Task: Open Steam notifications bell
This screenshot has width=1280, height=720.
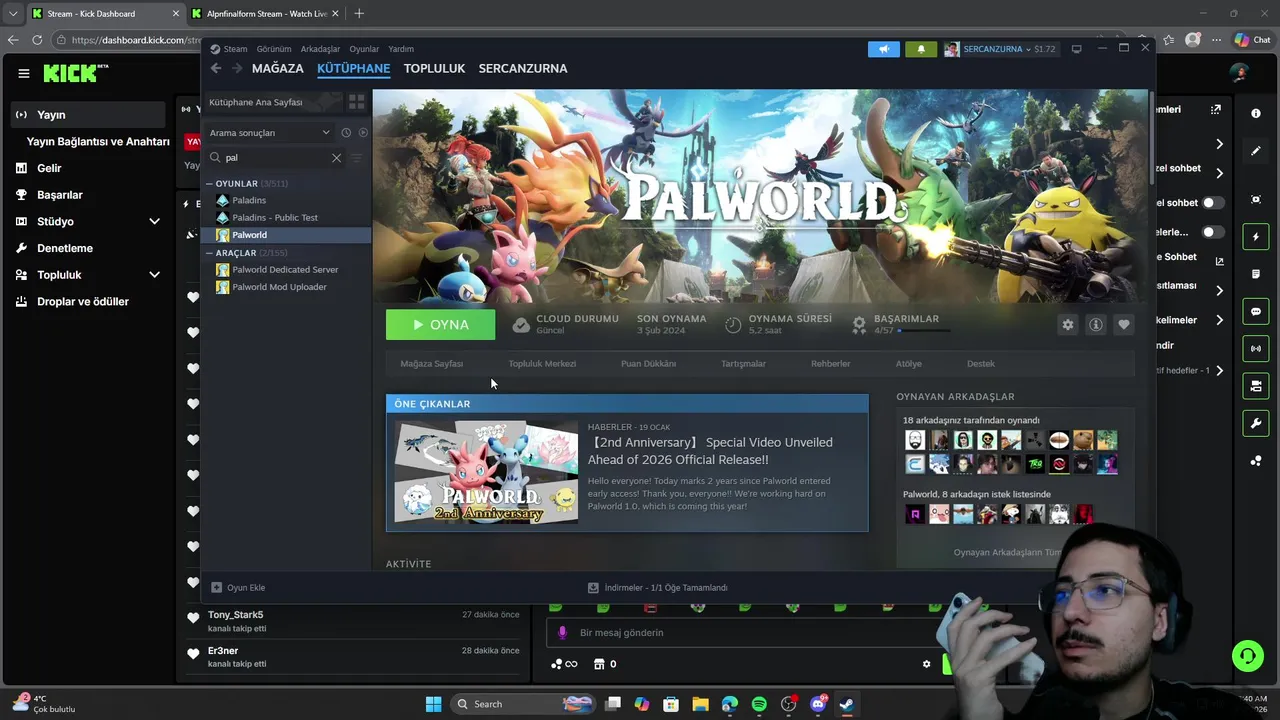Action: coord(921,49)
